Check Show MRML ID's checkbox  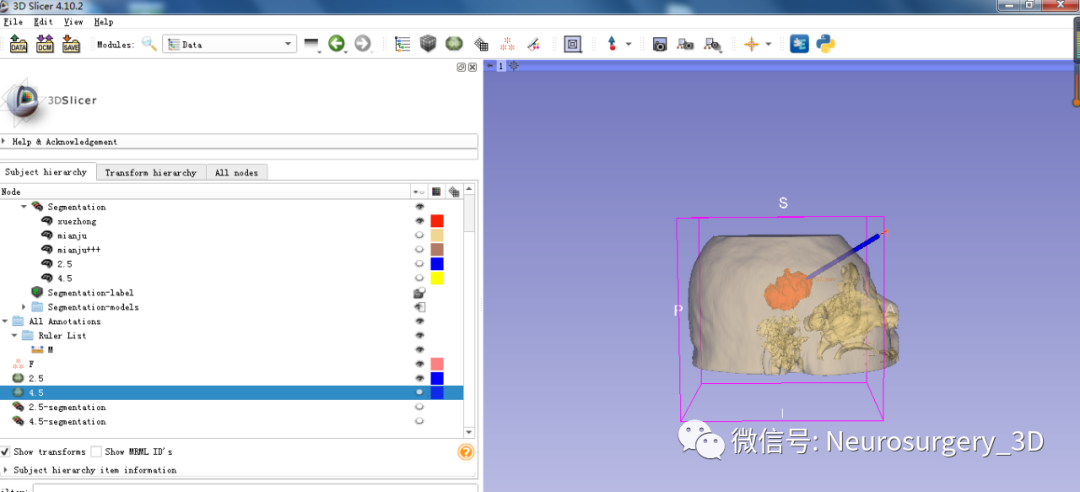96,452
